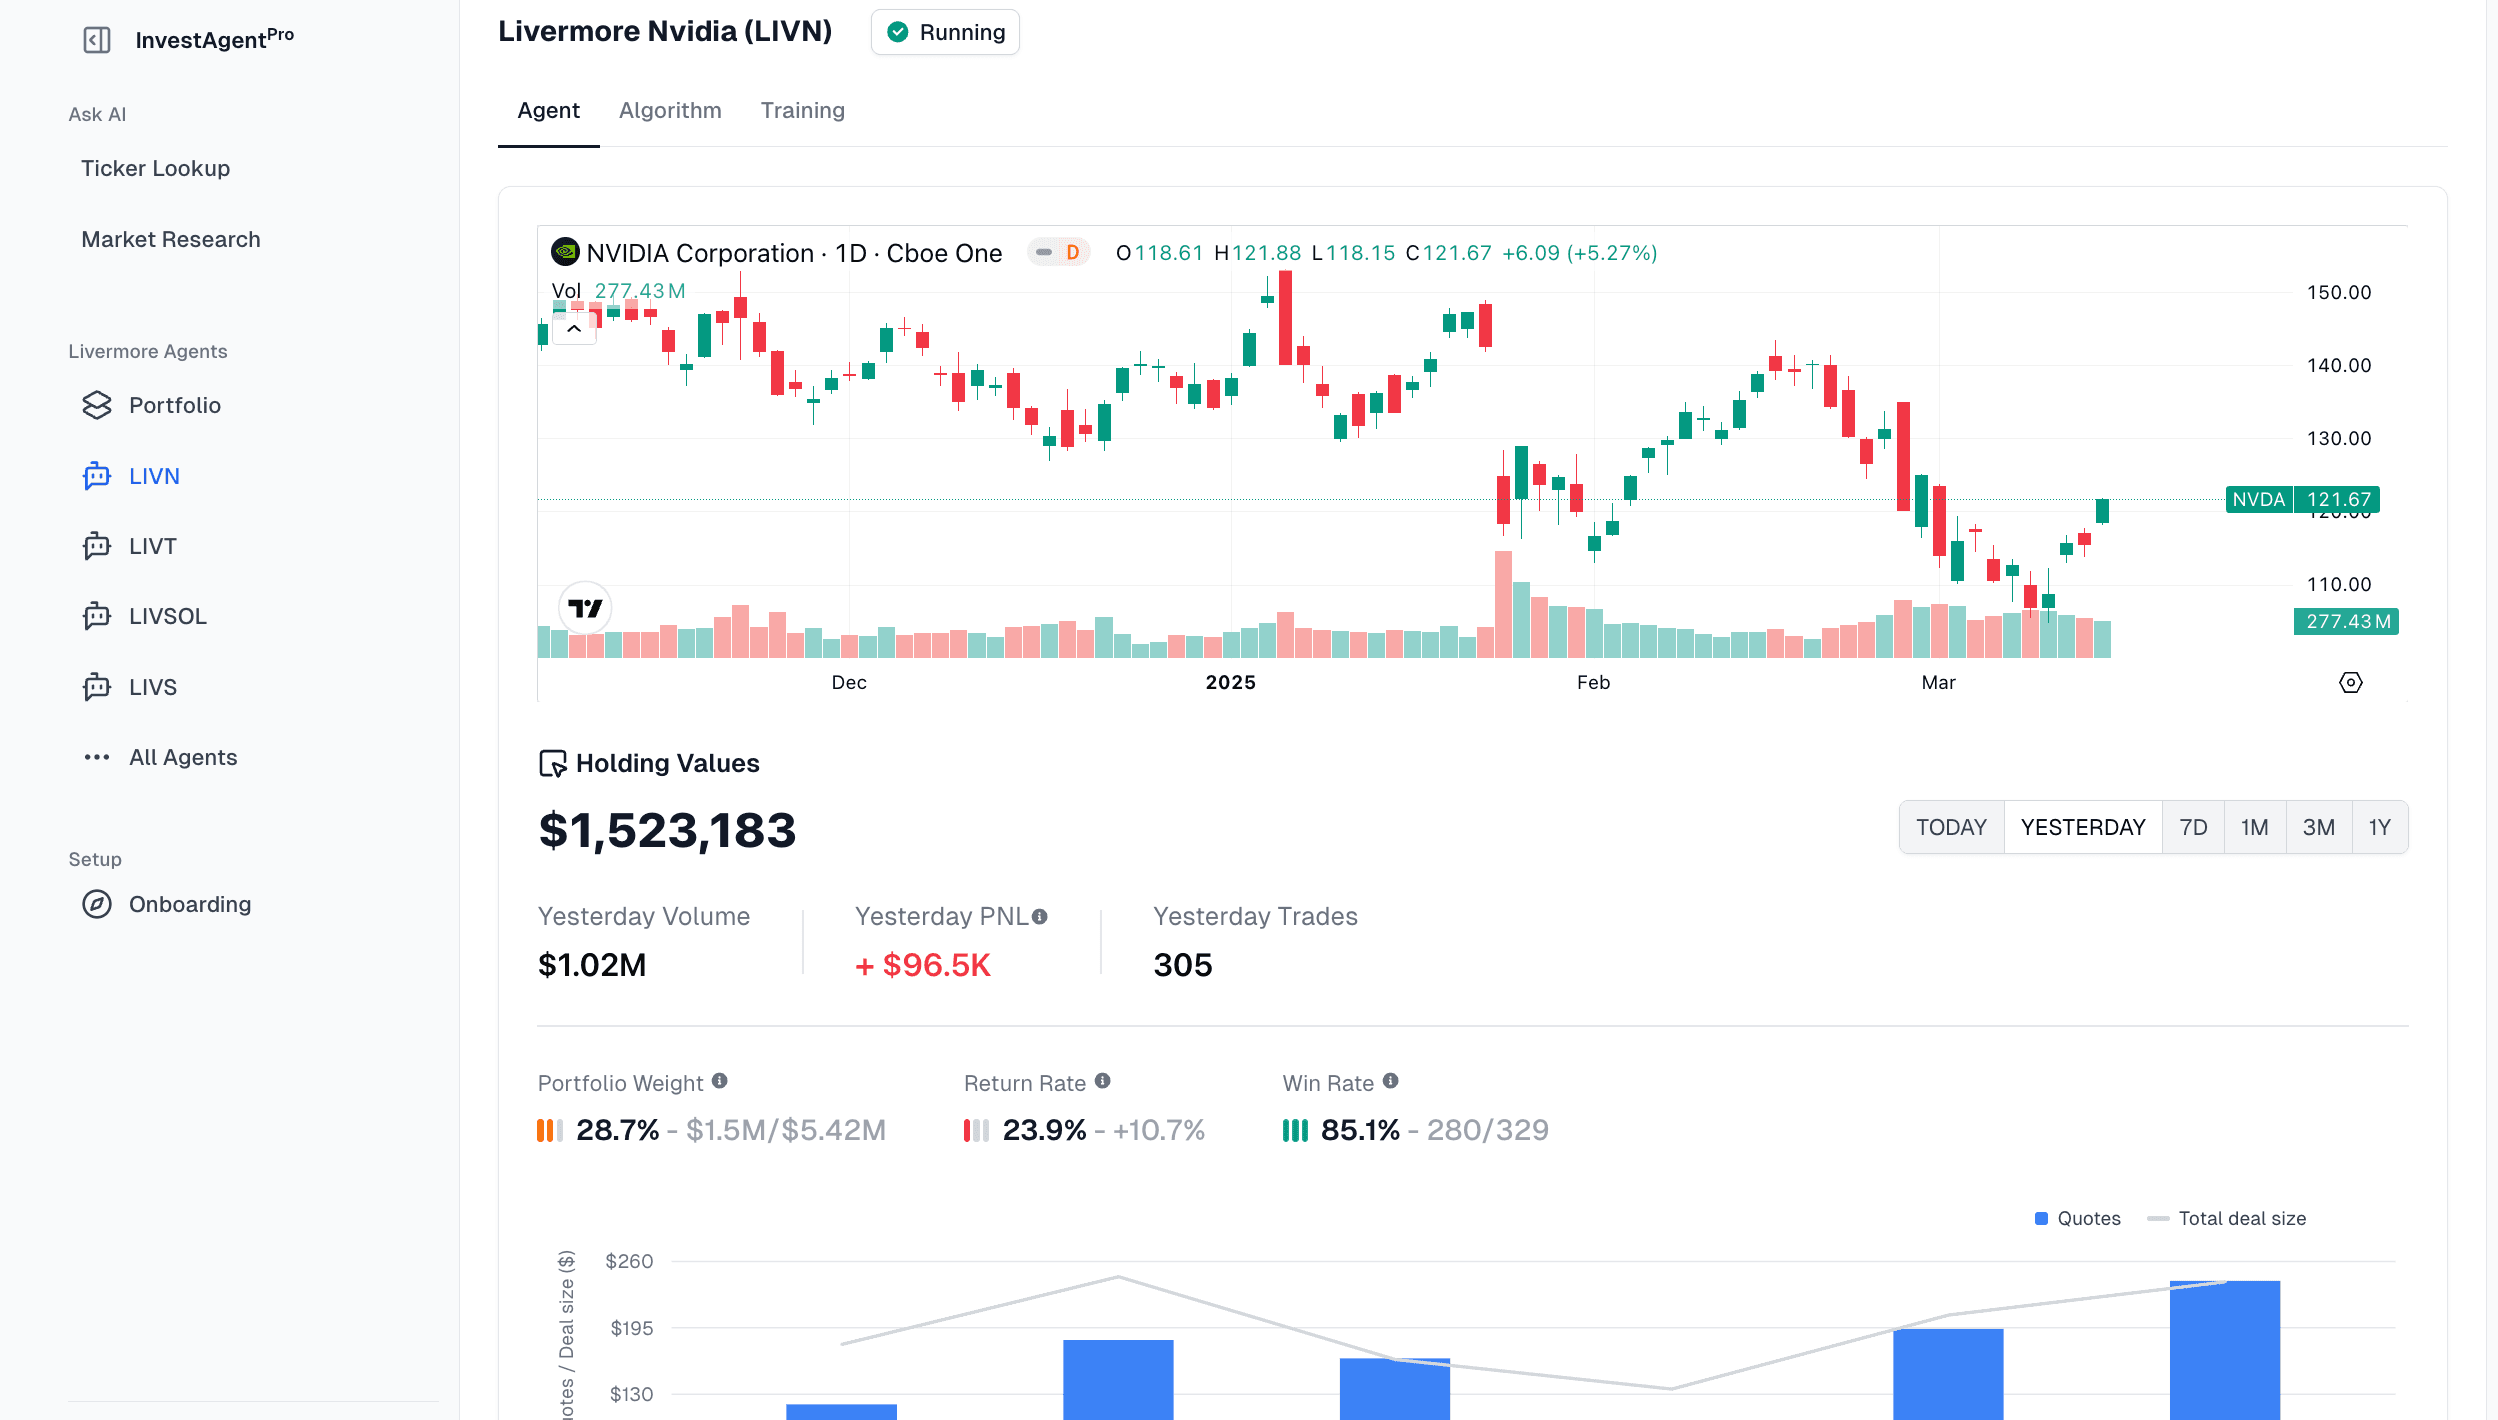Click the TradingView logo on the chart

pyautogui.click(x=586, y=607)
